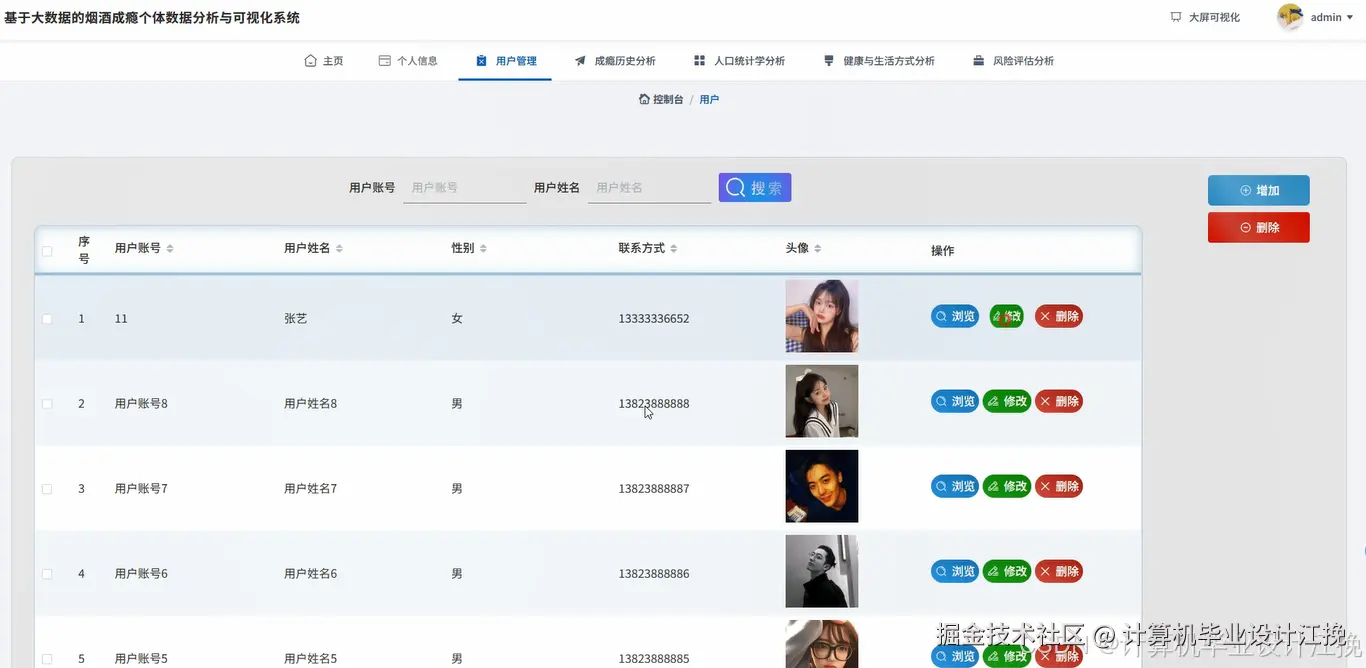1366x668 pixels.
Task: Open 风险评估分析 tab
Action: (x=1013, y=61)
